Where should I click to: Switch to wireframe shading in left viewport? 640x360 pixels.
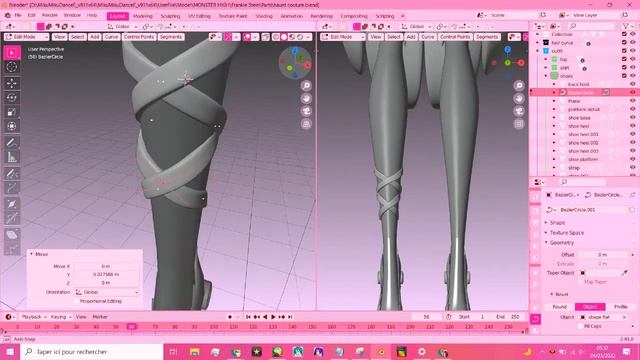point(276,37)
